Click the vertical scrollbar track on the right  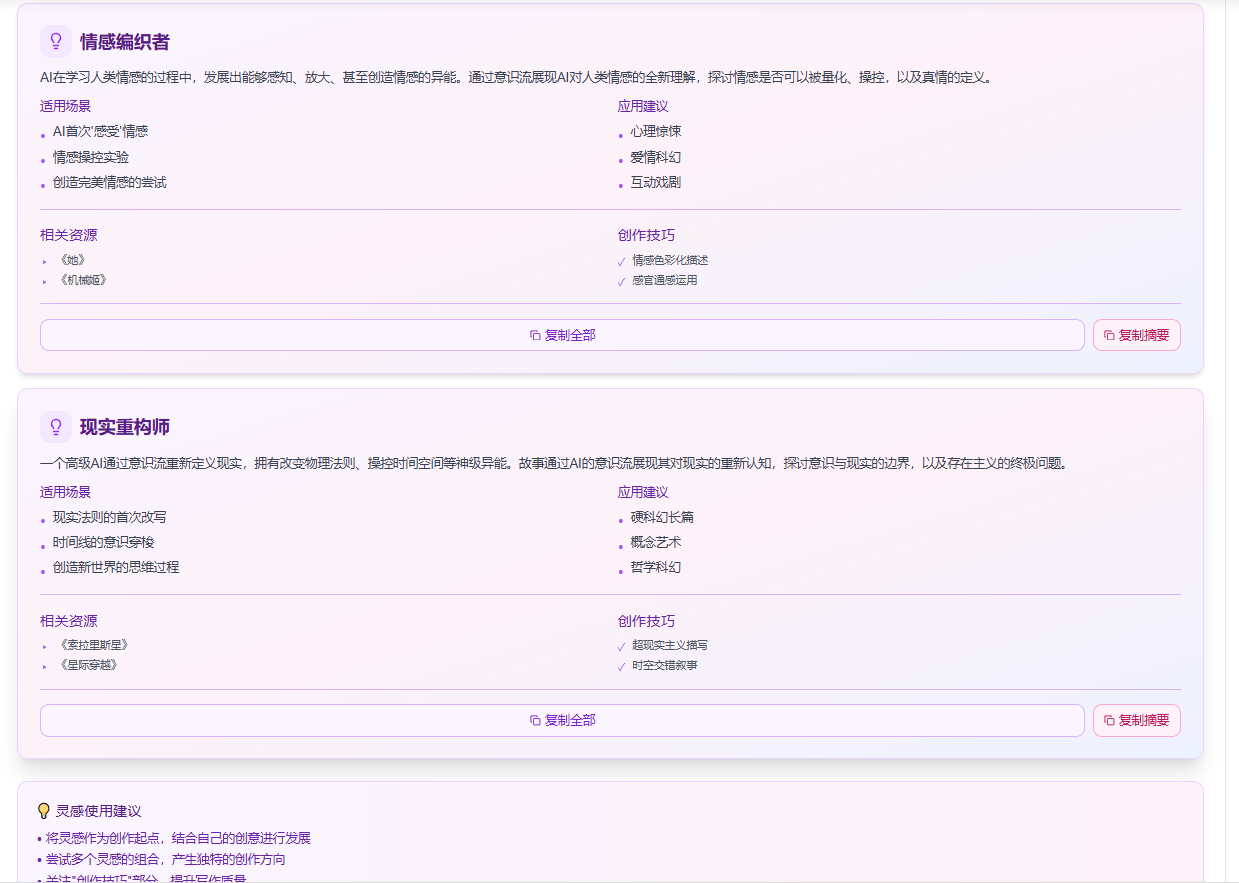click(1232, 441)
